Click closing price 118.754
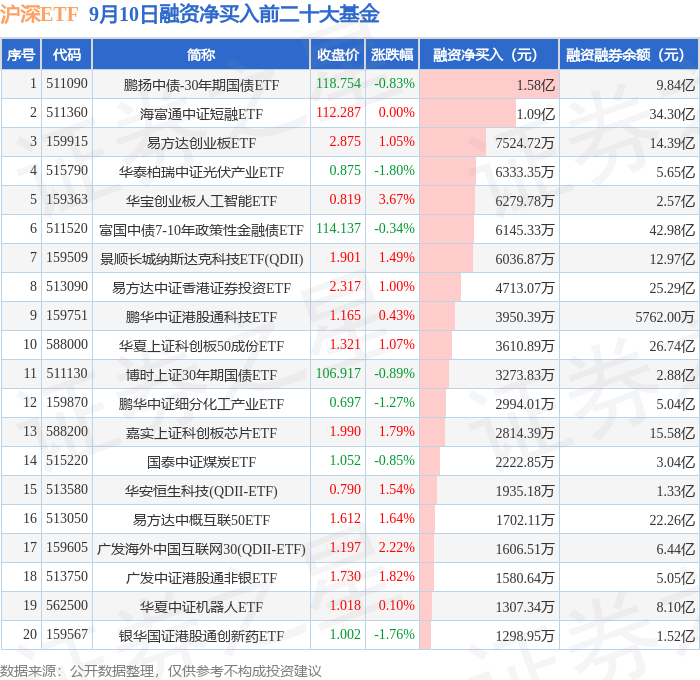Image resolution: width=700 pixels, height=680 pixels. (338, 83)
